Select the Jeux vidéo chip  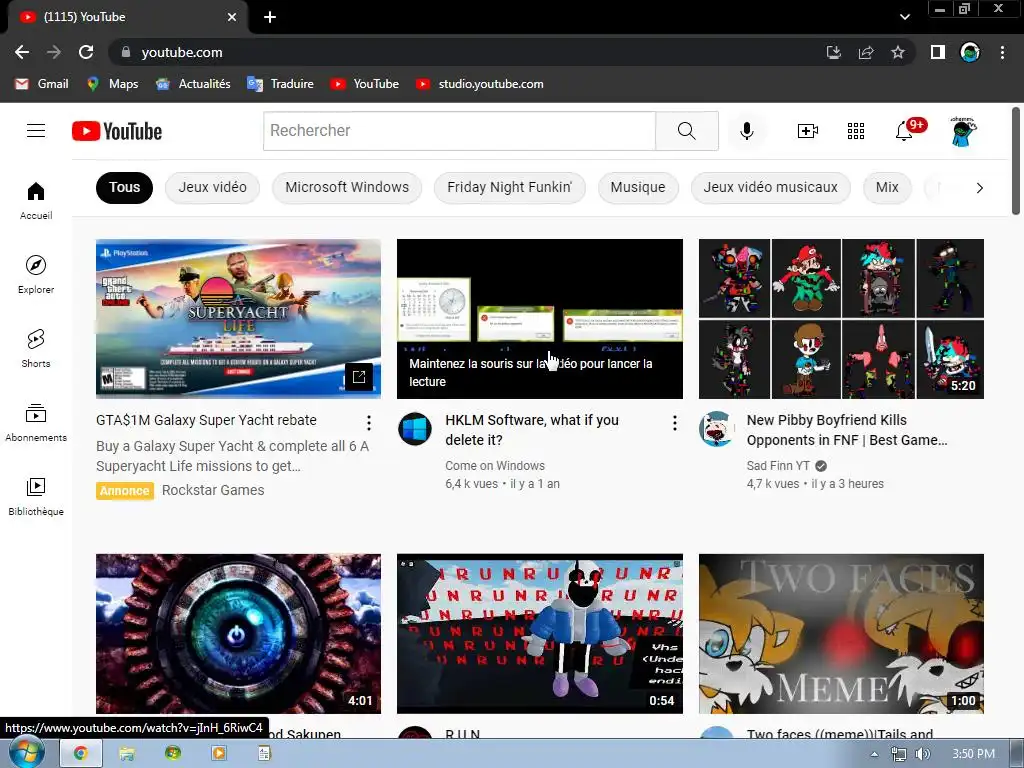pyautogui.click(x=212, y=187)
